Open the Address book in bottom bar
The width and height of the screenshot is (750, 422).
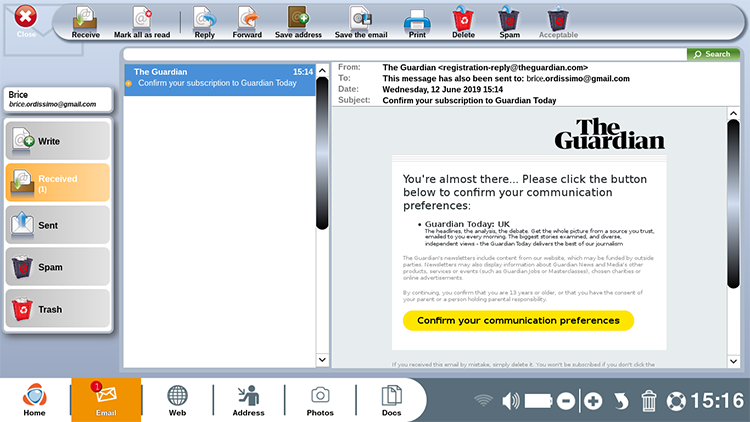pyautogui.click(x=248, y=400)
